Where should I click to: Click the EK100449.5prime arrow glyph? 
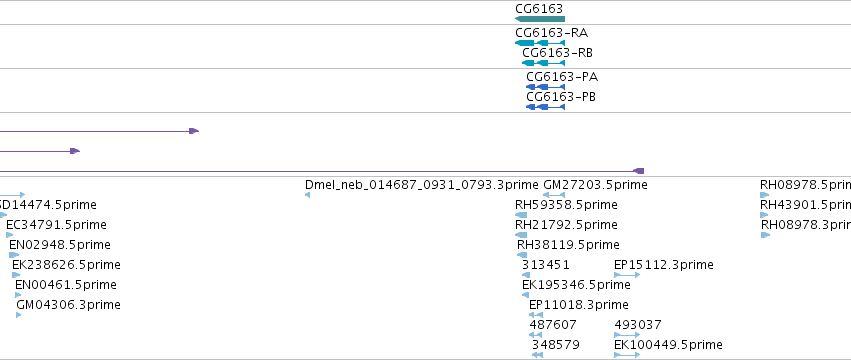627,355
